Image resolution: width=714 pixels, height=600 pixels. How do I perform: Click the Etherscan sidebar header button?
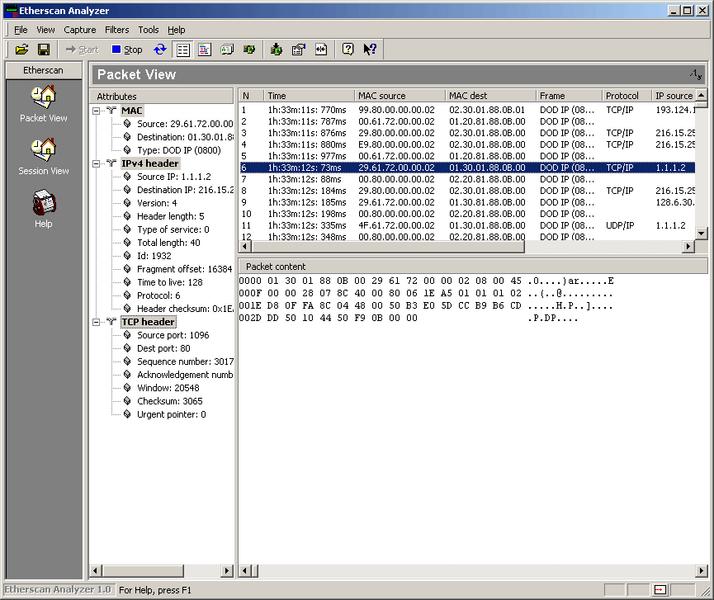pos(43,70)
